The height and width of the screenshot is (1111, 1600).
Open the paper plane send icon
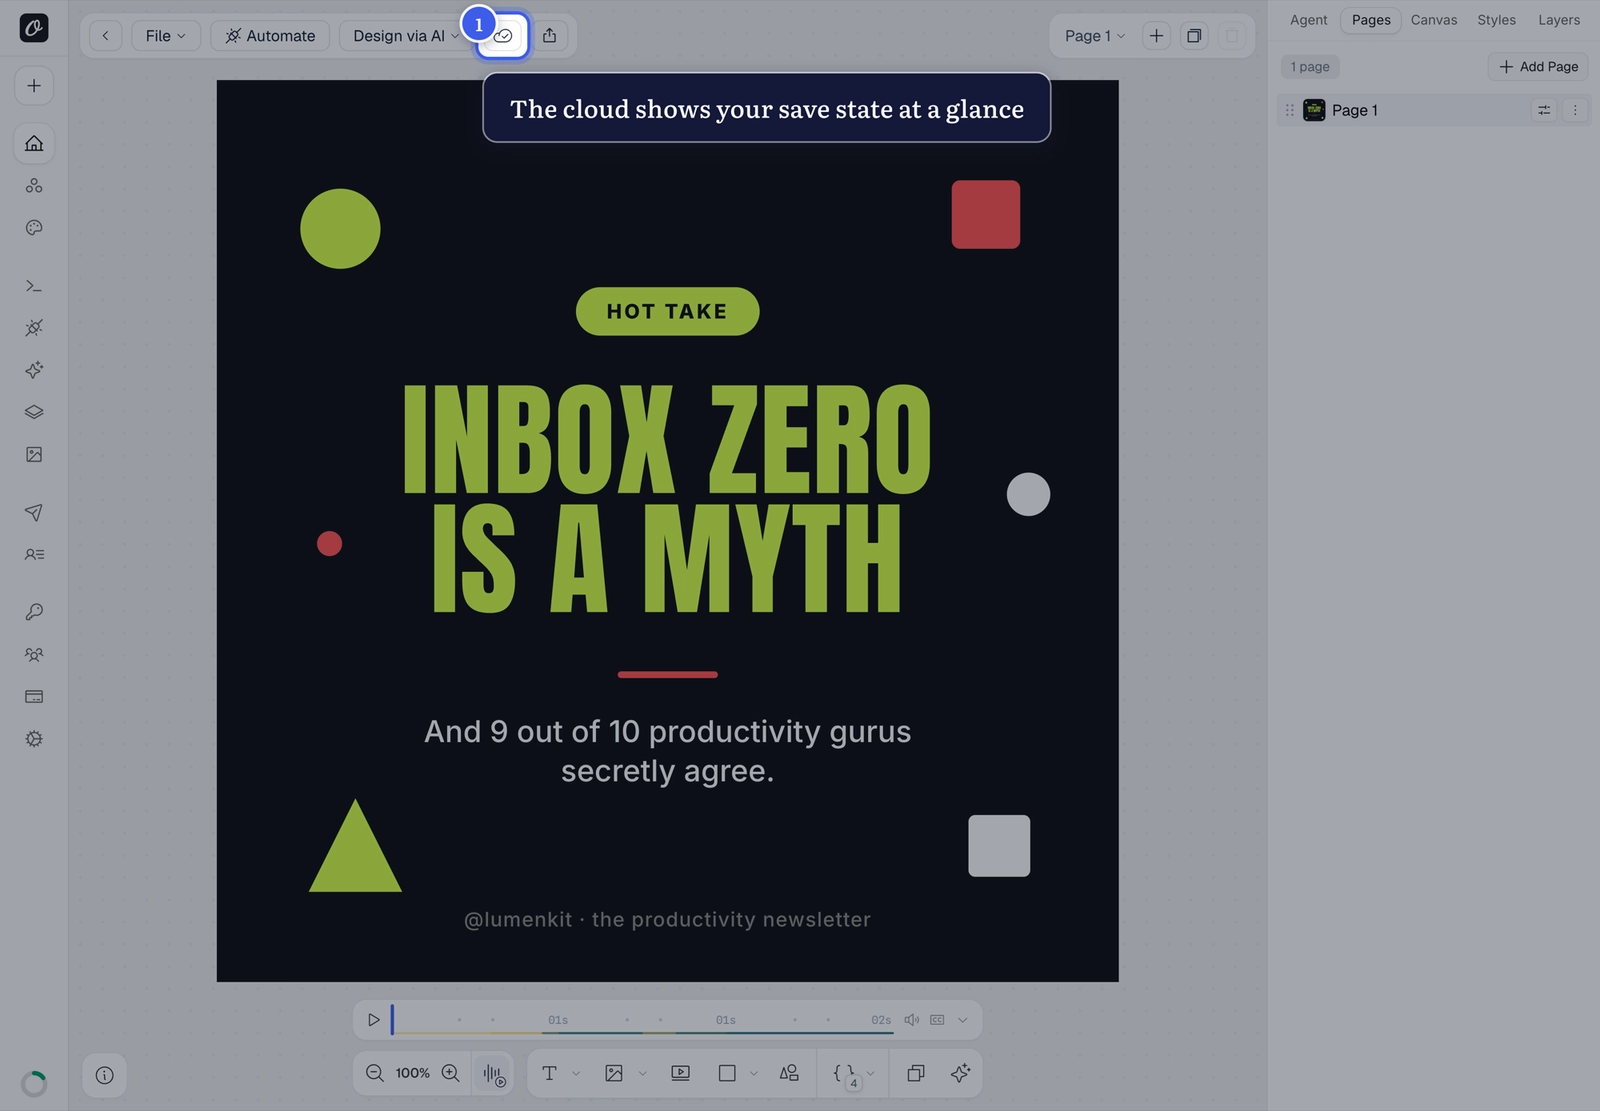click(x=34, y=513)
